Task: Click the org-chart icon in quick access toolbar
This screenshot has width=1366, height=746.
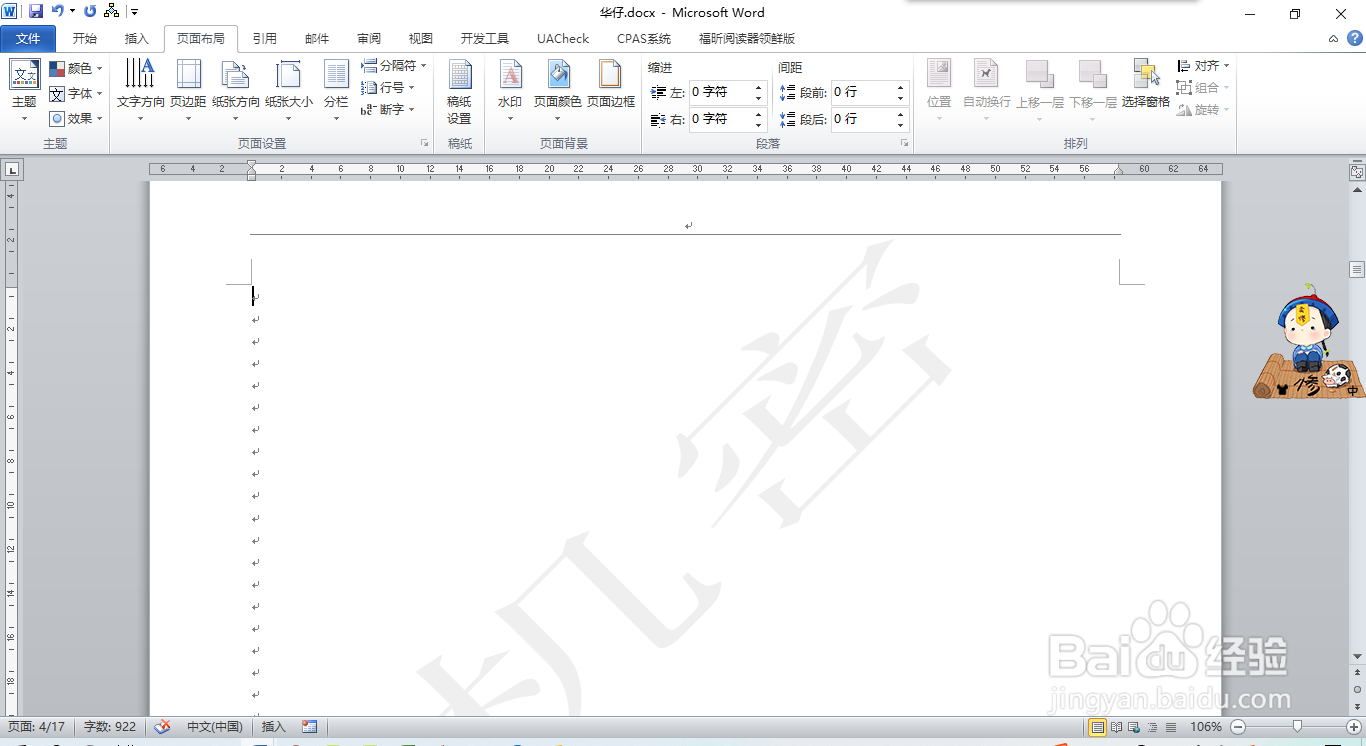Action: [x=111, y=12]
